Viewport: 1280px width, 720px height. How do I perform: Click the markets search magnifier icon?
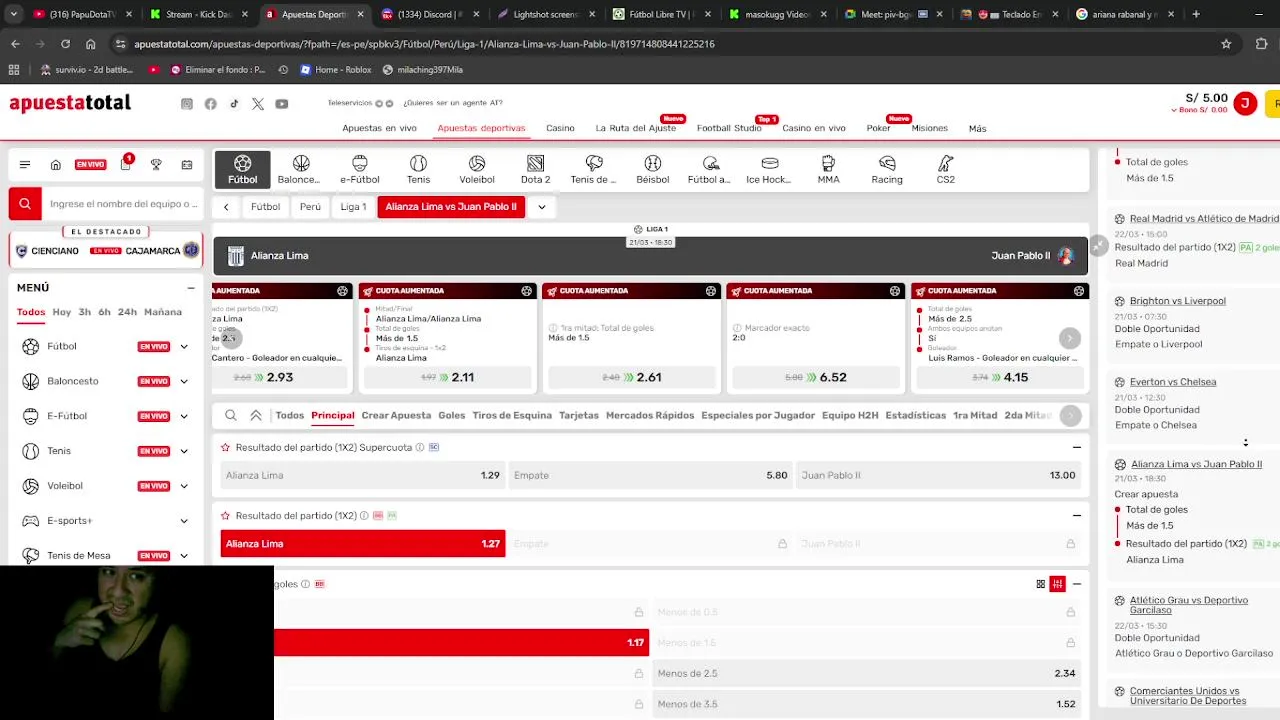(x=231, y=415)
